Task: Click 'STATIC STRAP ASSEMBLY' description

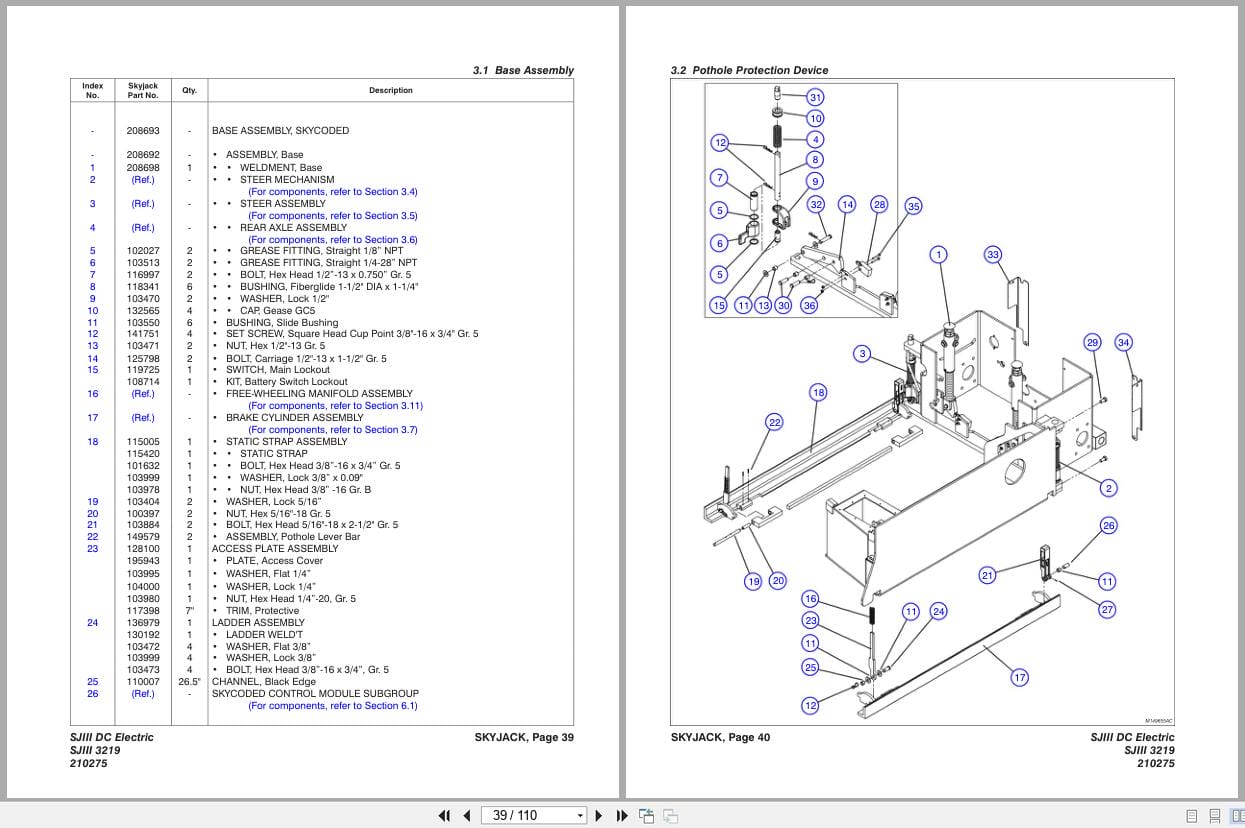Action: click(x=286, y=442)
